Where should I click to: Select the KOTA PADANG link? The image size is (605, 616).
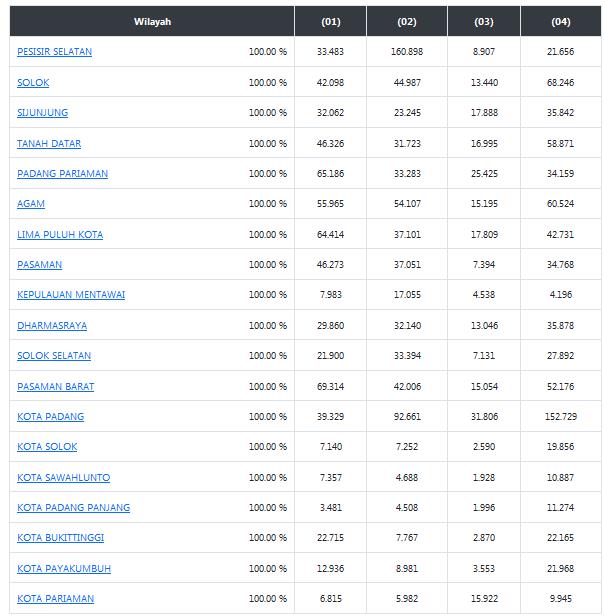pos(51,416)
